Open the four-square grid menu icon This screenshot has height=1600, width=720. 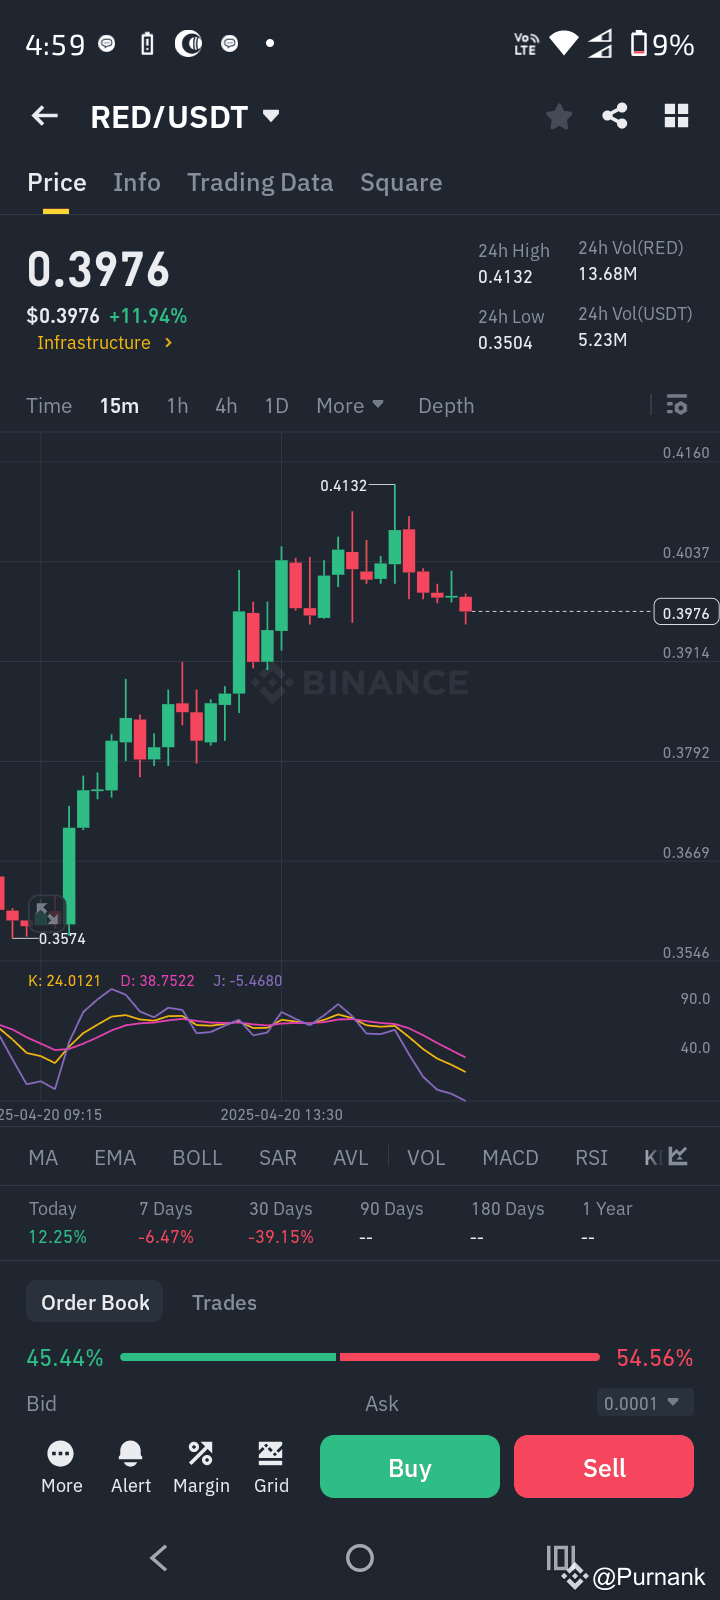[677, 116]
